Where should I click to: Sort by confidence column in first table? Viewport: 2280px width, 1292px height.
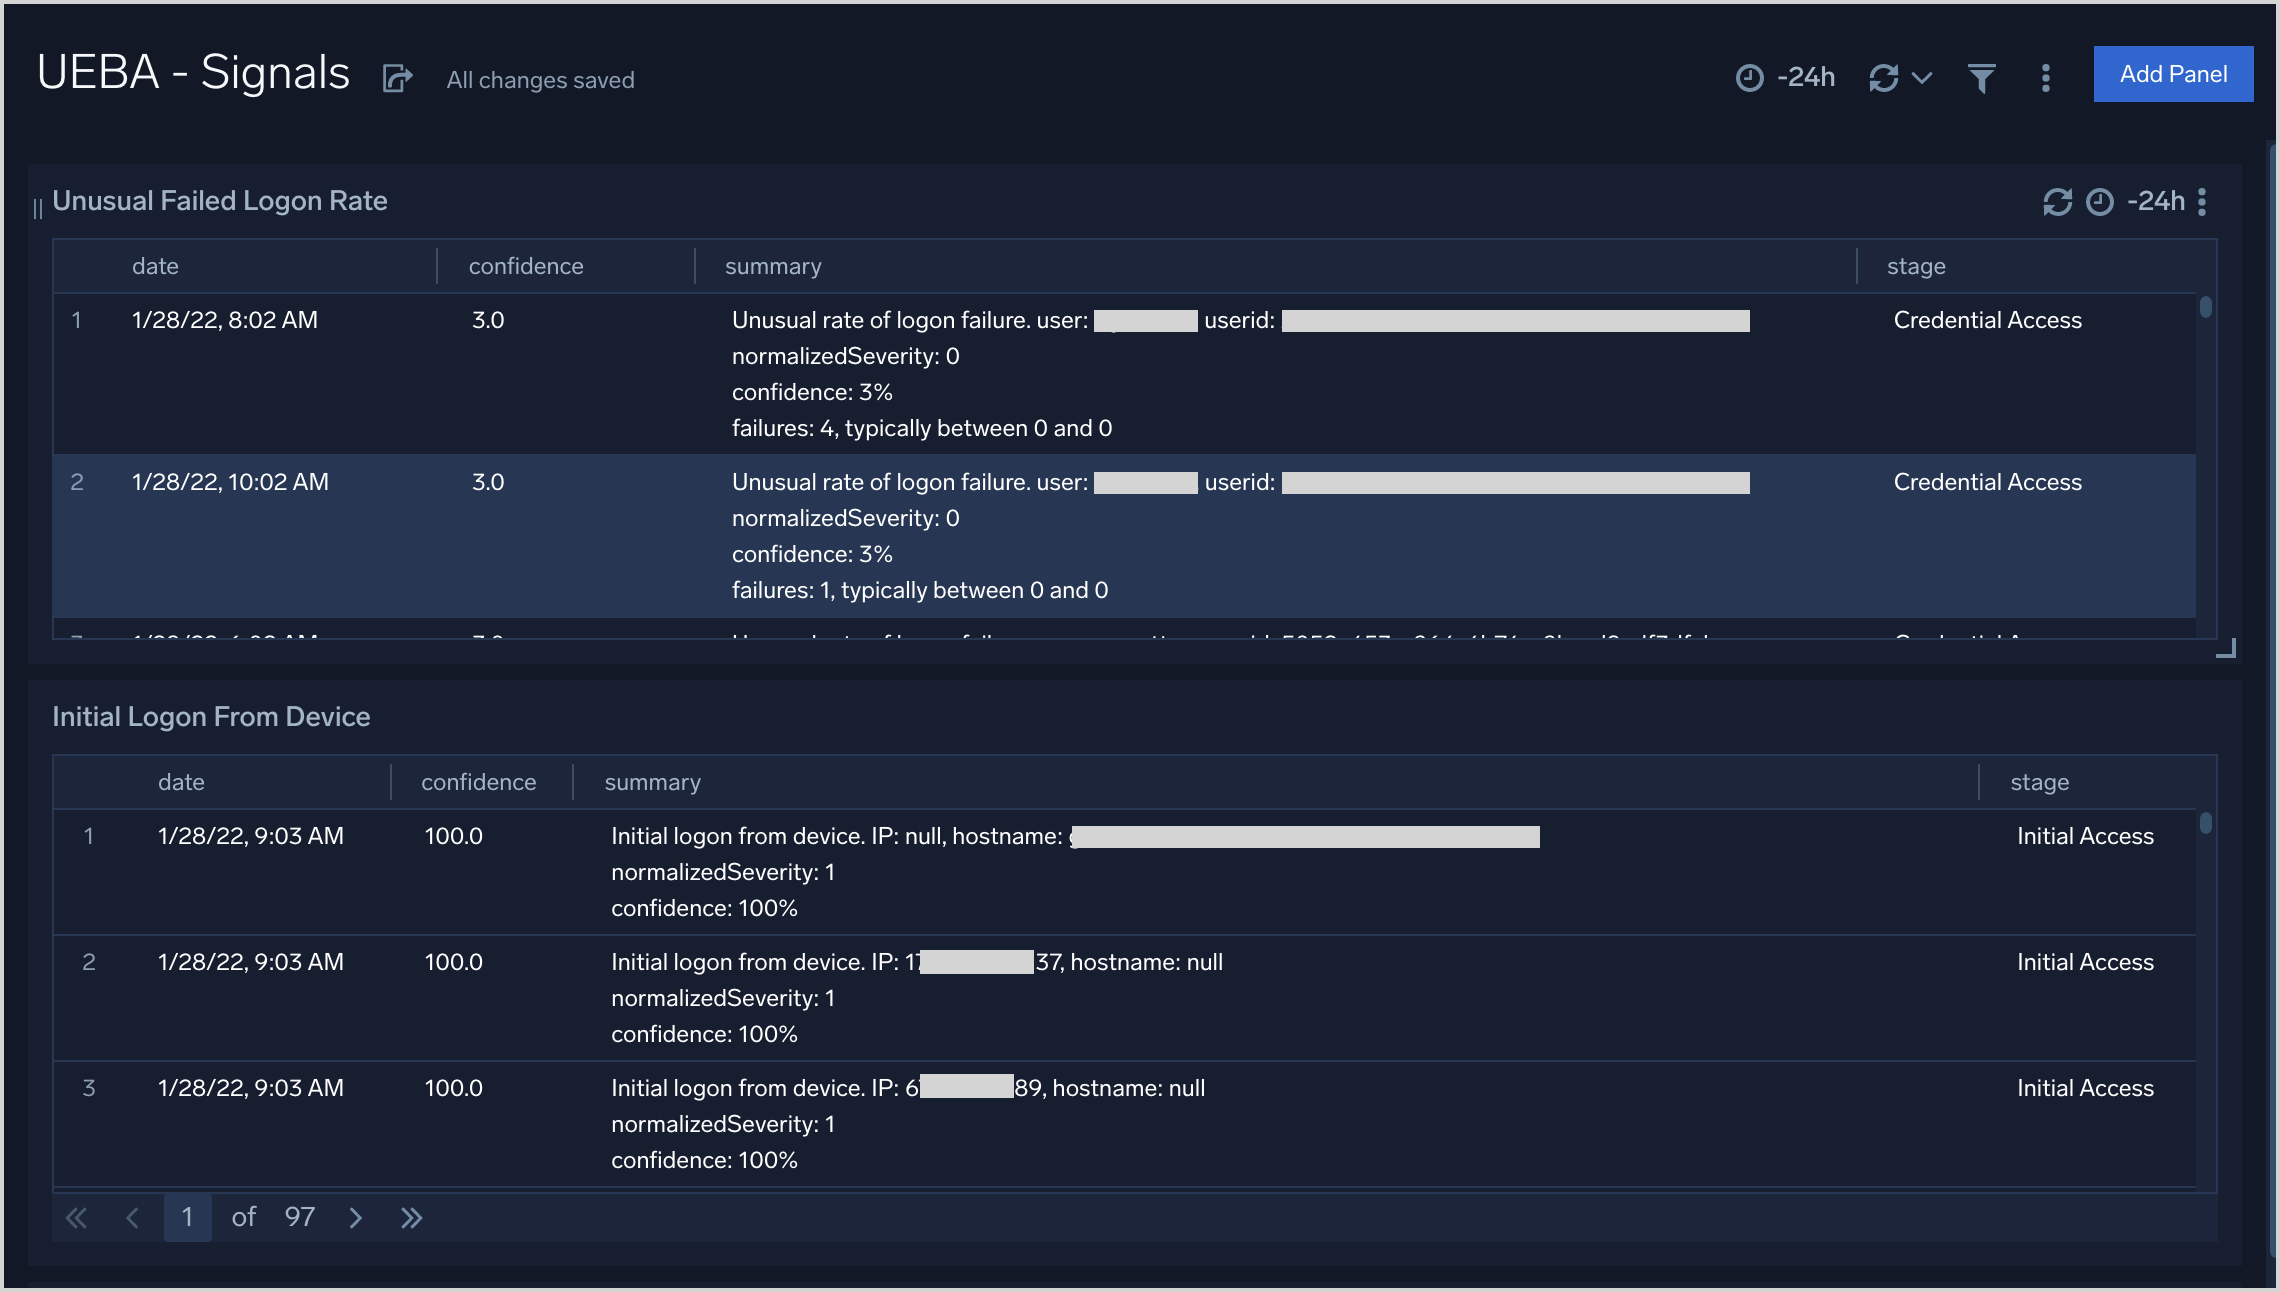pos(526,266)
